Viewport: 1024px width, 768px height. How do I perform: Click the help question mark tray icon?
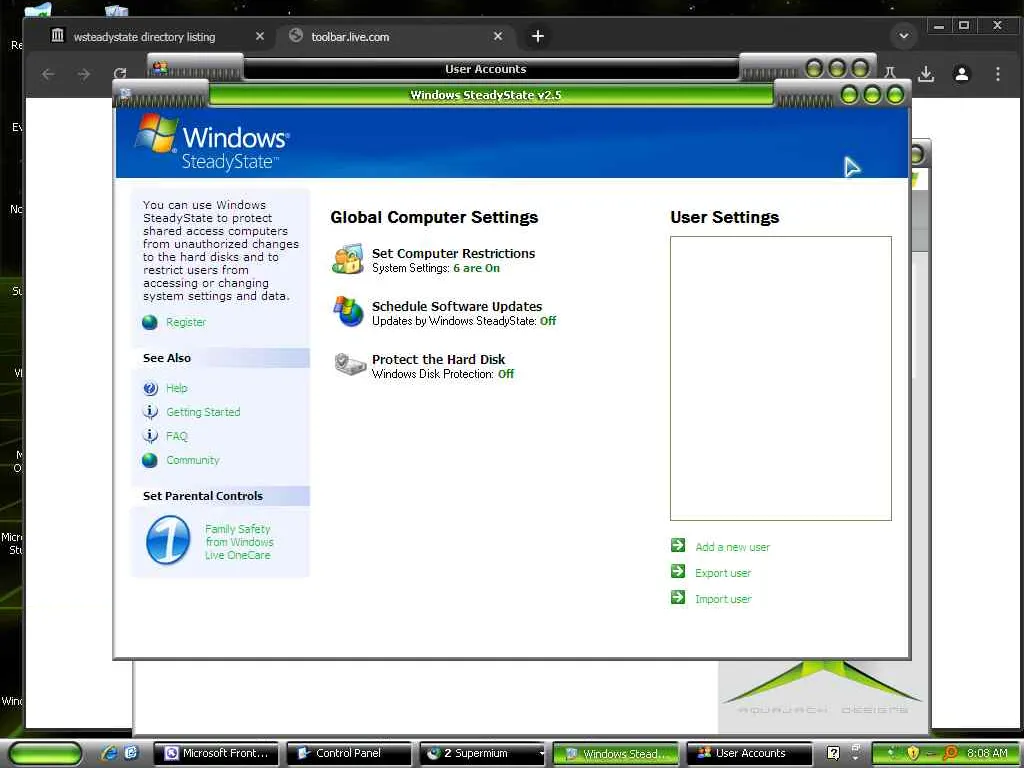click(x=833, y=754)
